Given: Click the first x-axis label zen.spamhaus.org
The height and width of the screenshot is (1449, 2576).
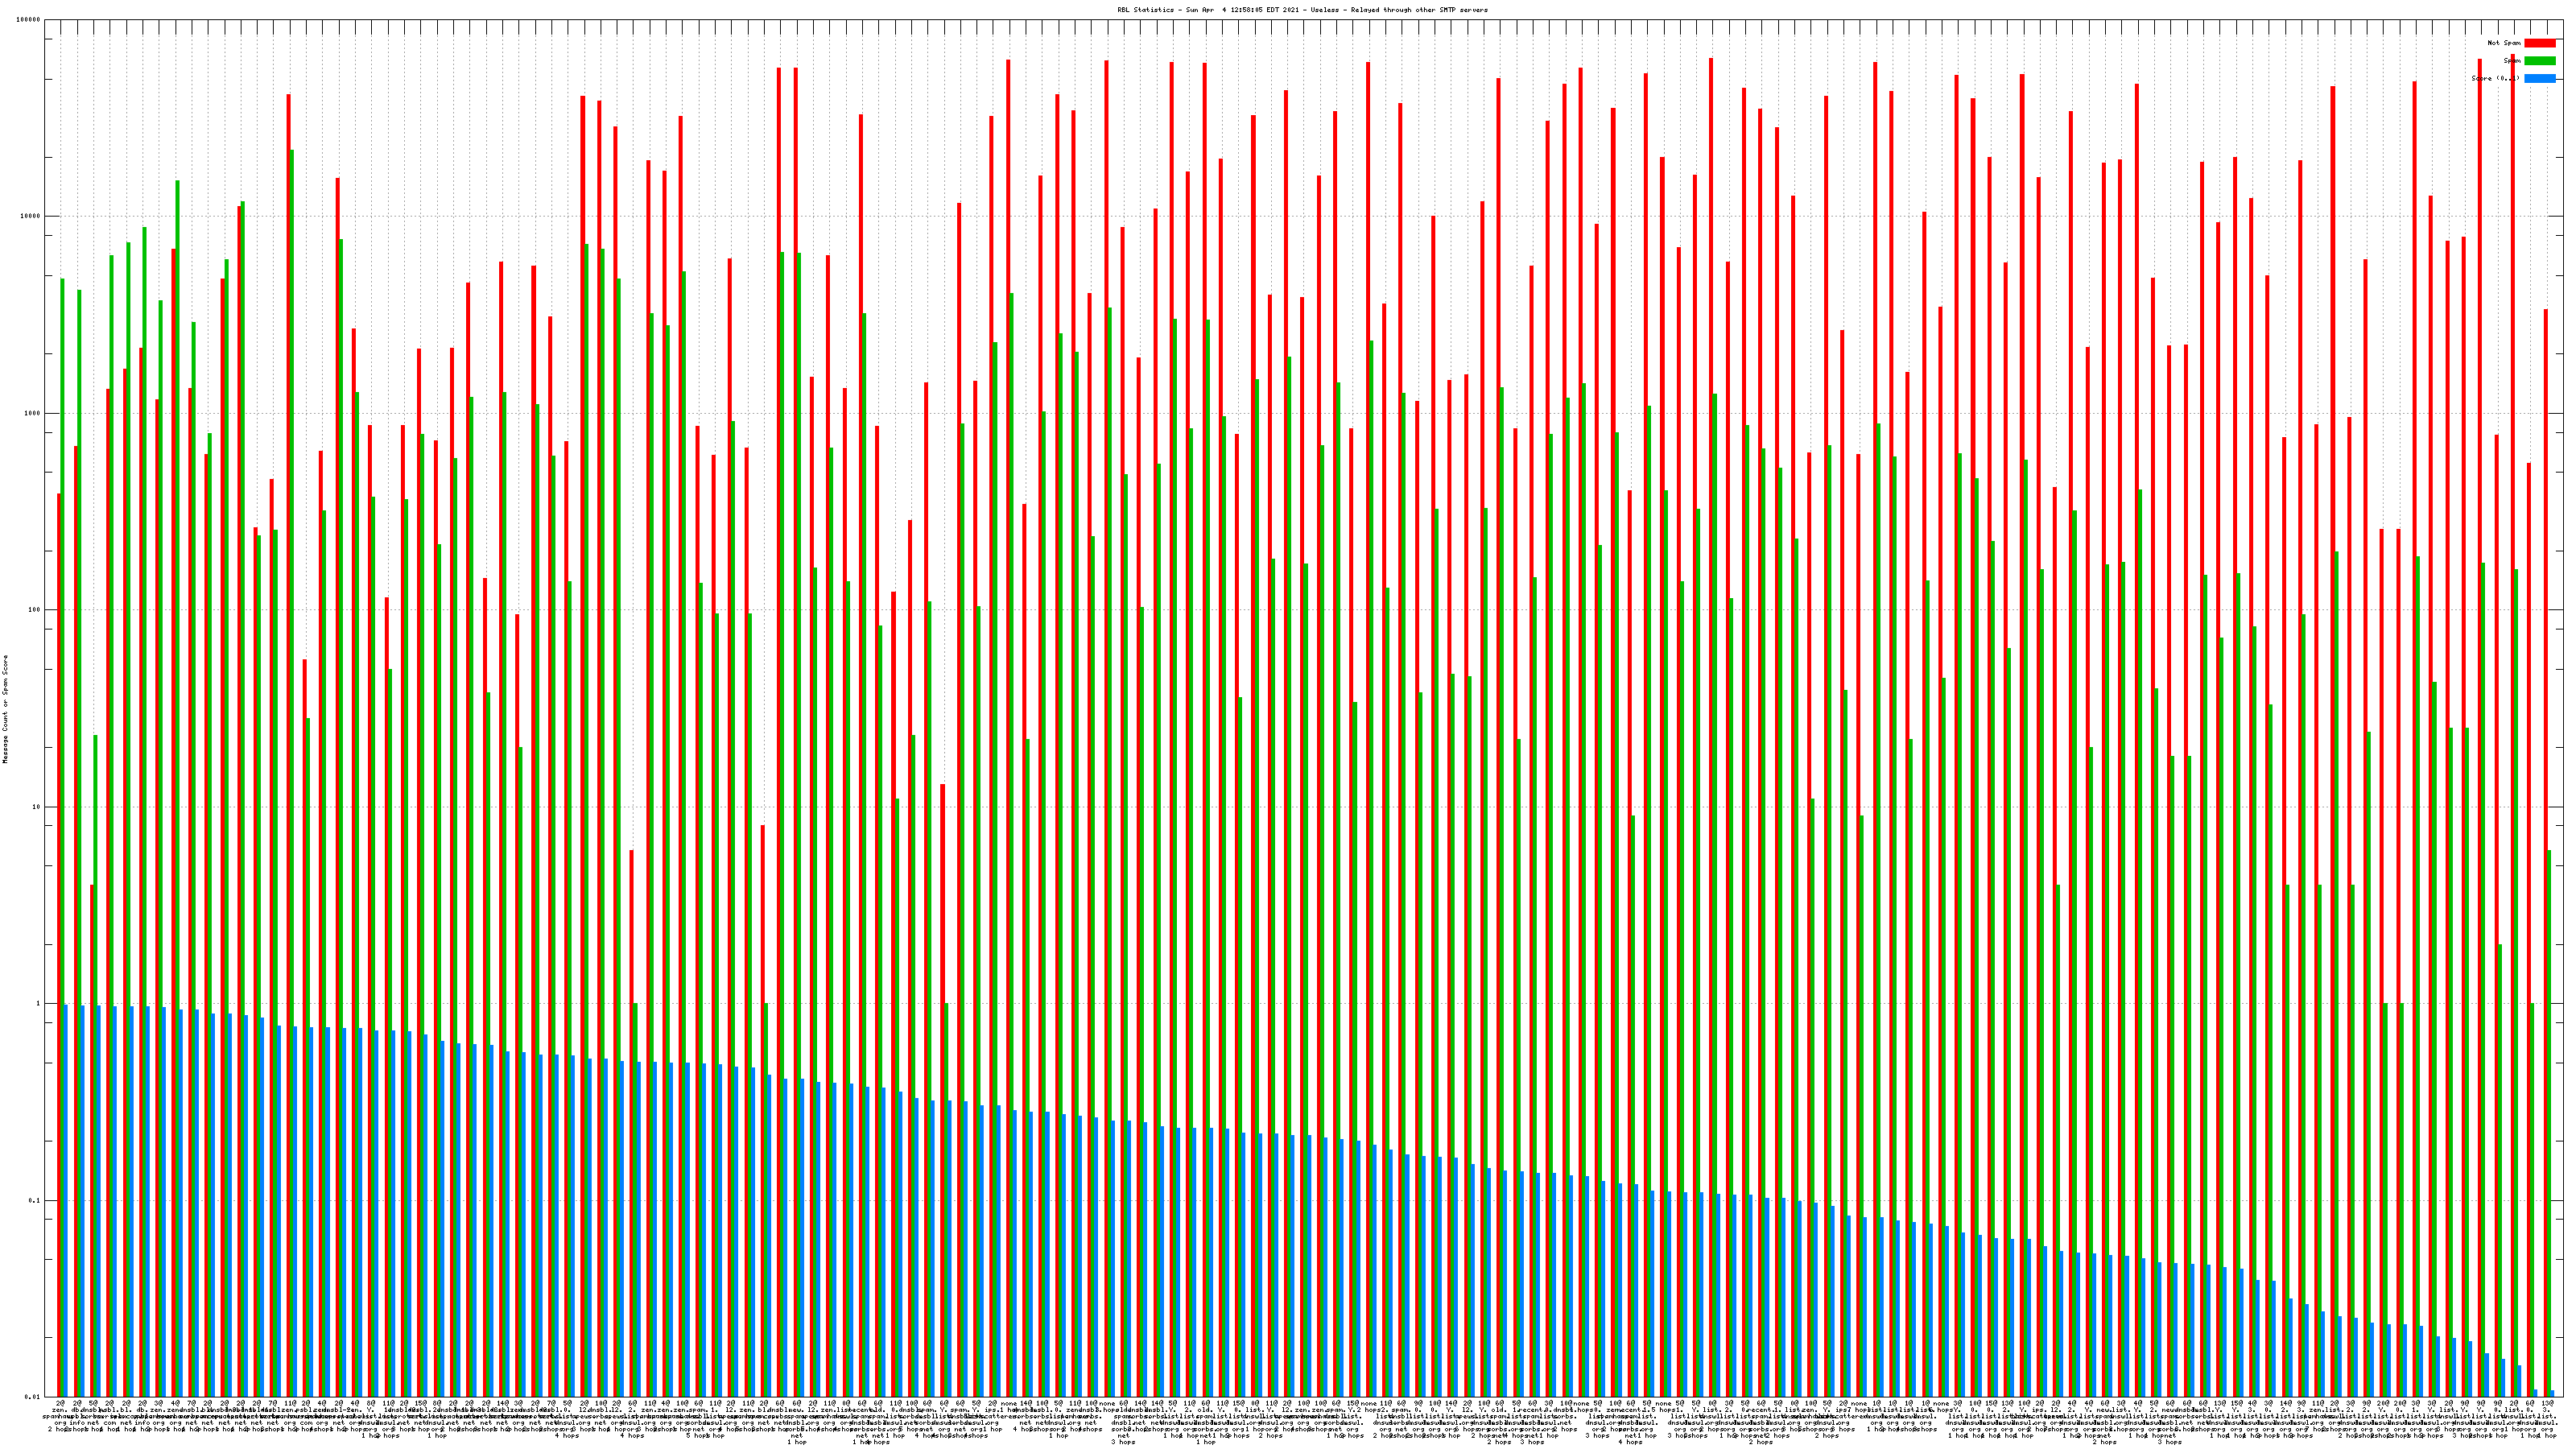Looking at the screenshot, I should tap(60, 1416).
